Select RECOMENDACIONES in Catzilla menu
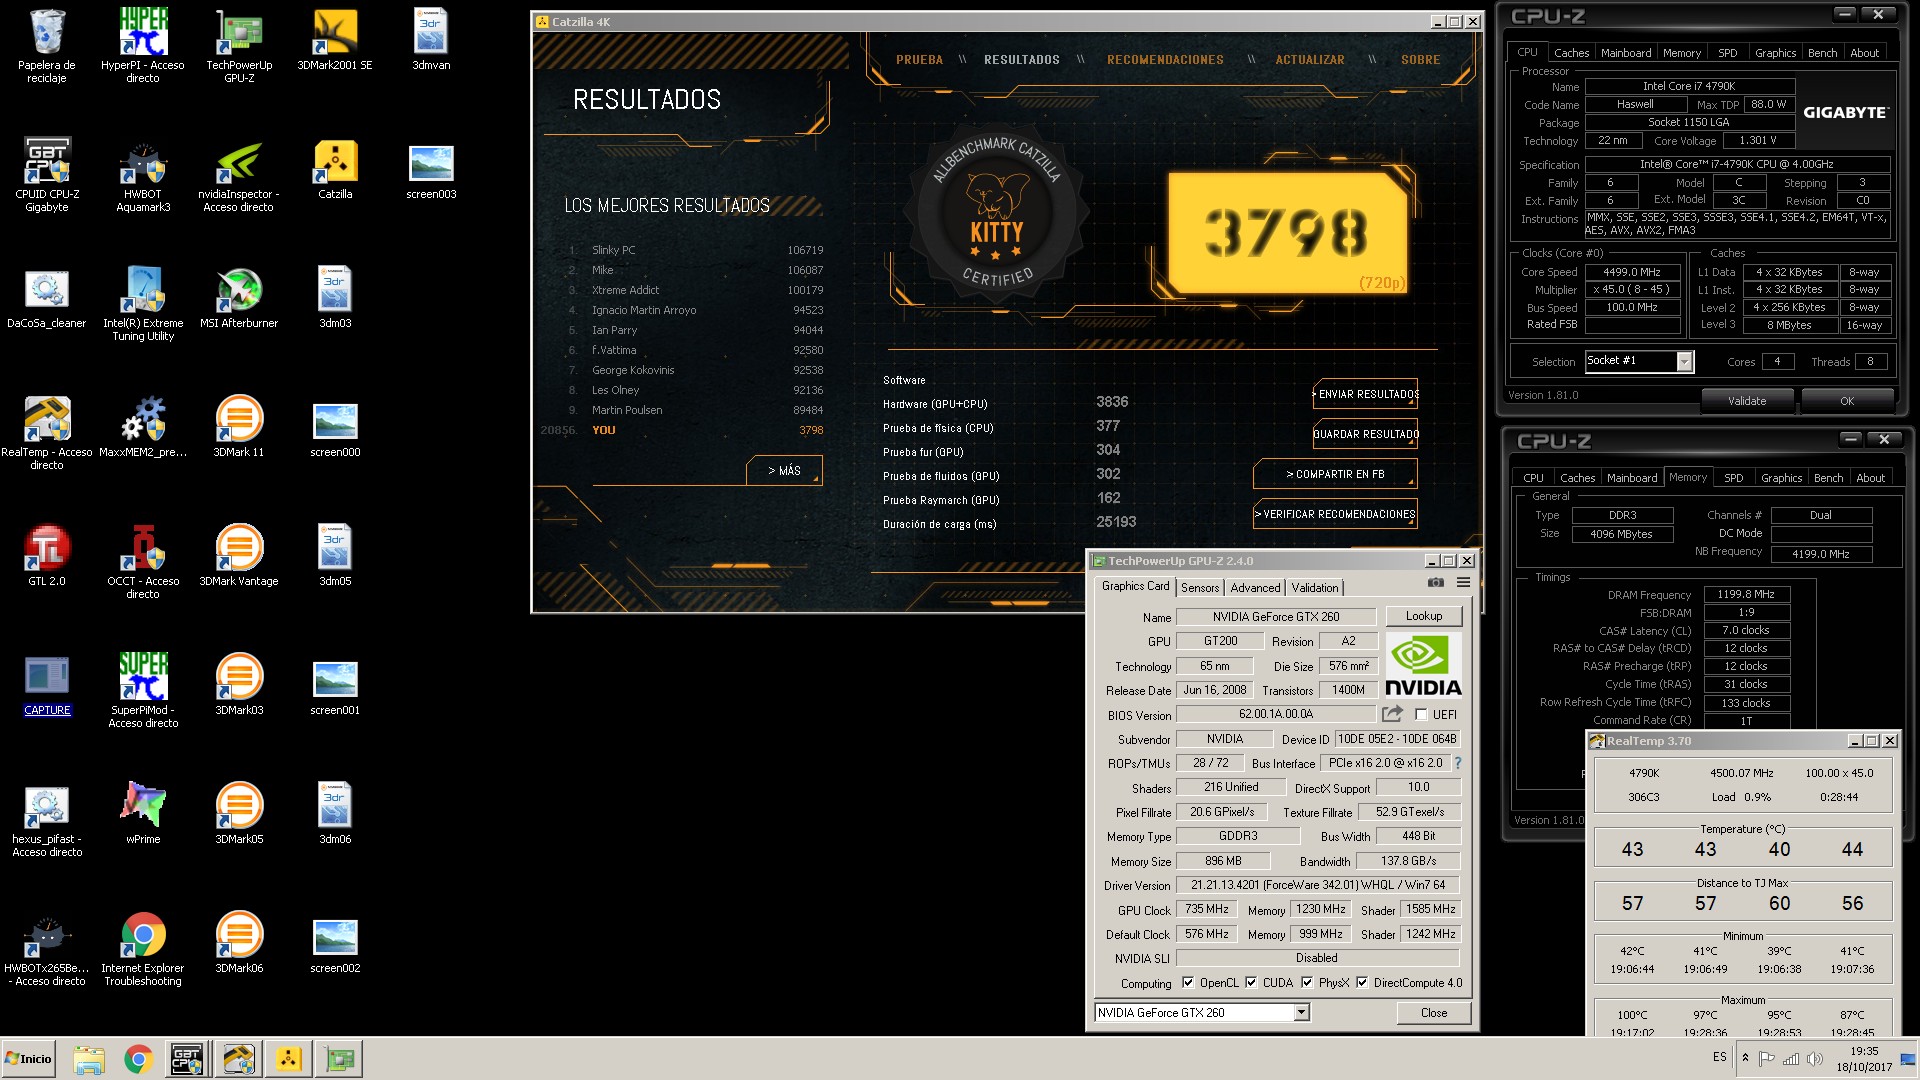This screenshot has width=1920, height=1080. [1165, 60]
